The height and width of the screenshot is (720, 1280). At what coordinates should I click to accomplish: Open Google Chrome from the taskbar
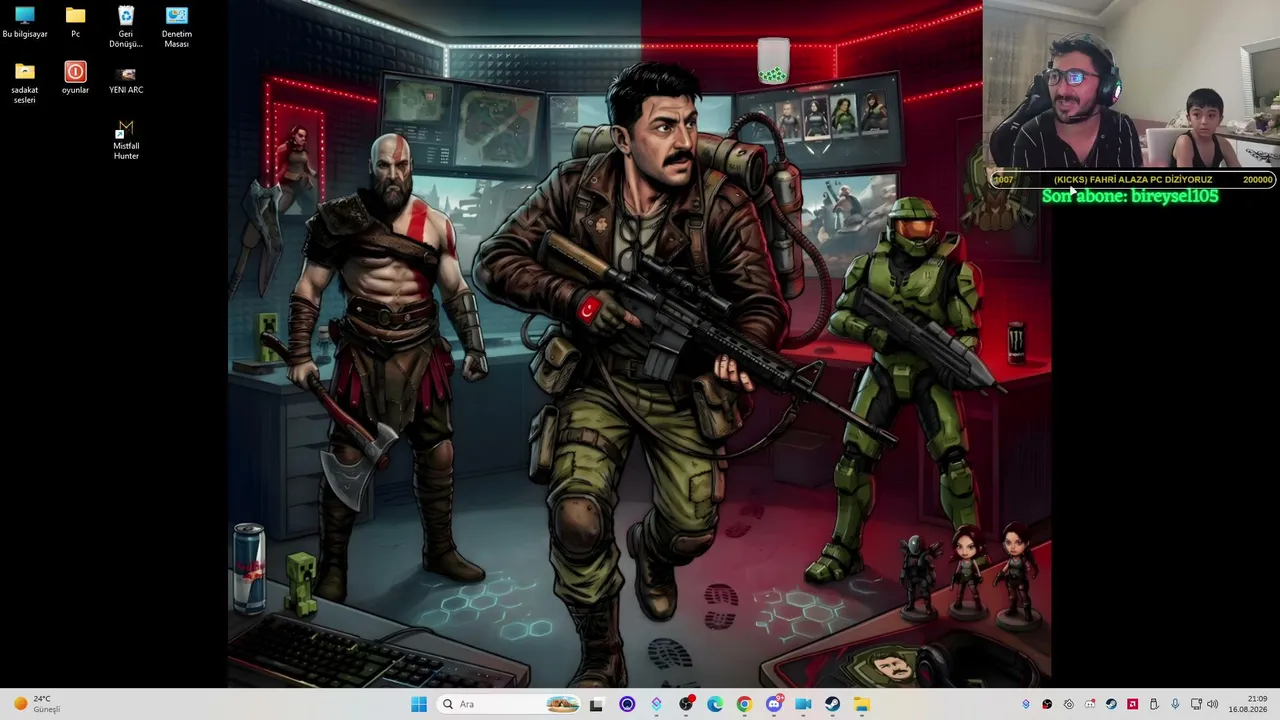tap(744, 704)
